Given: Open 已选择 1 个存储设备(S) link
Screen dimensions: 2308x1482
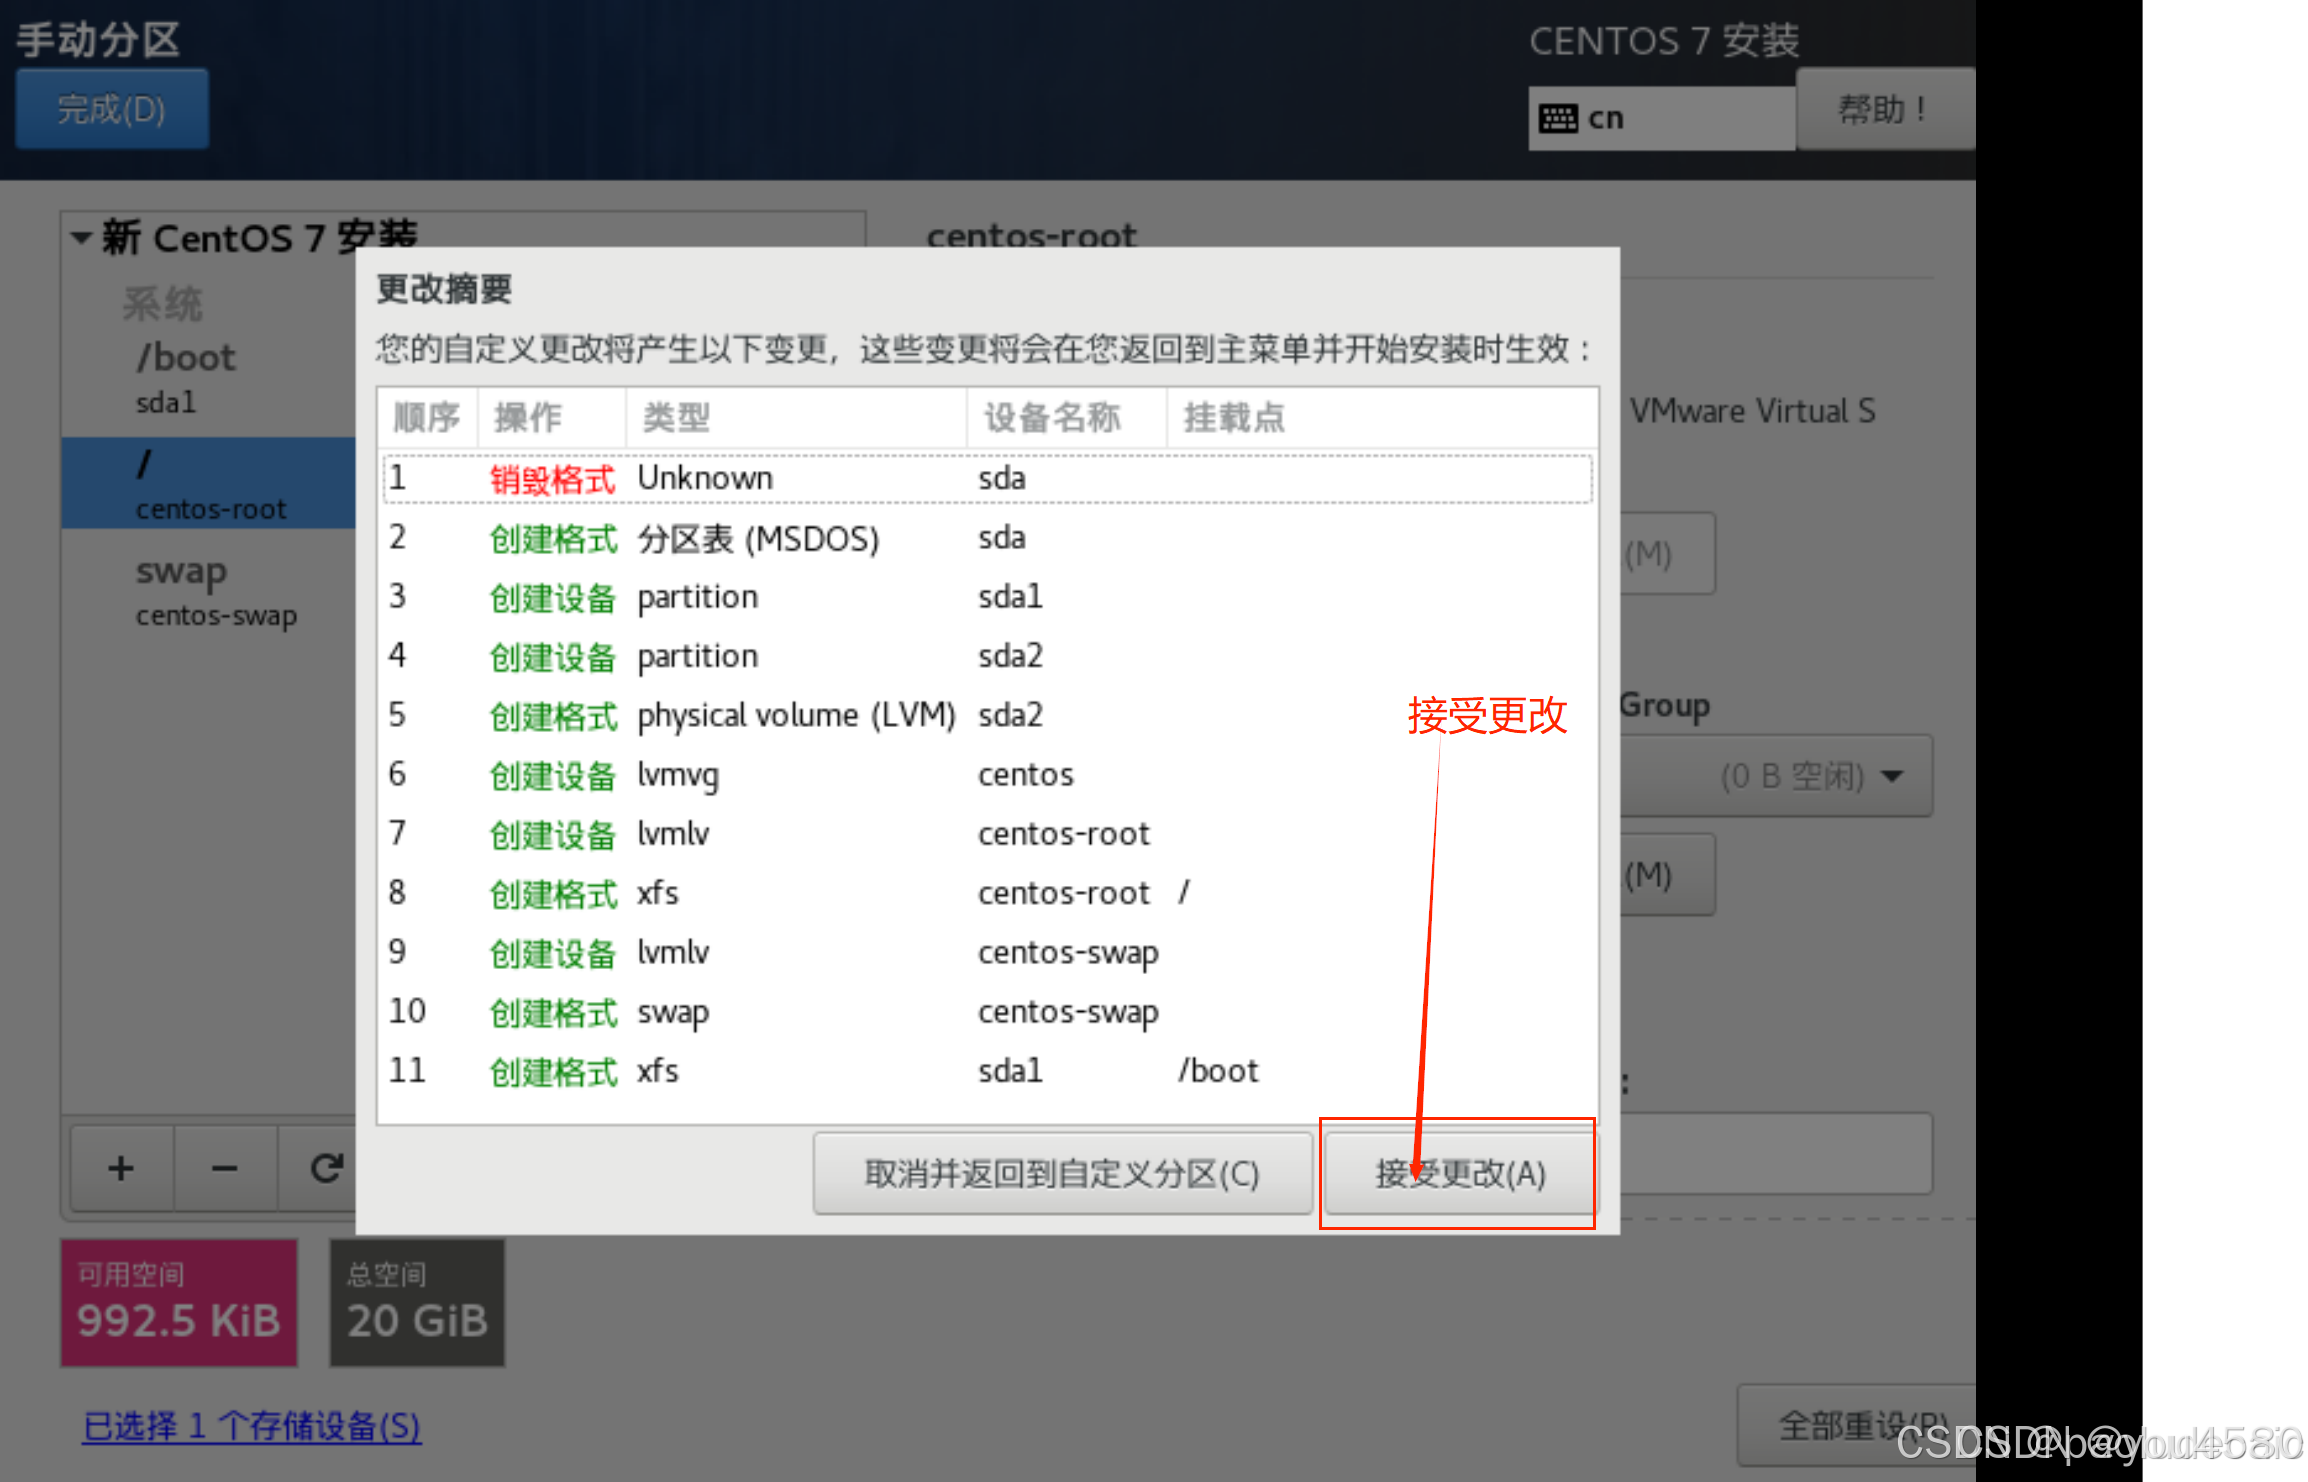Looking at the screenshot, I should coord(251,1426).
